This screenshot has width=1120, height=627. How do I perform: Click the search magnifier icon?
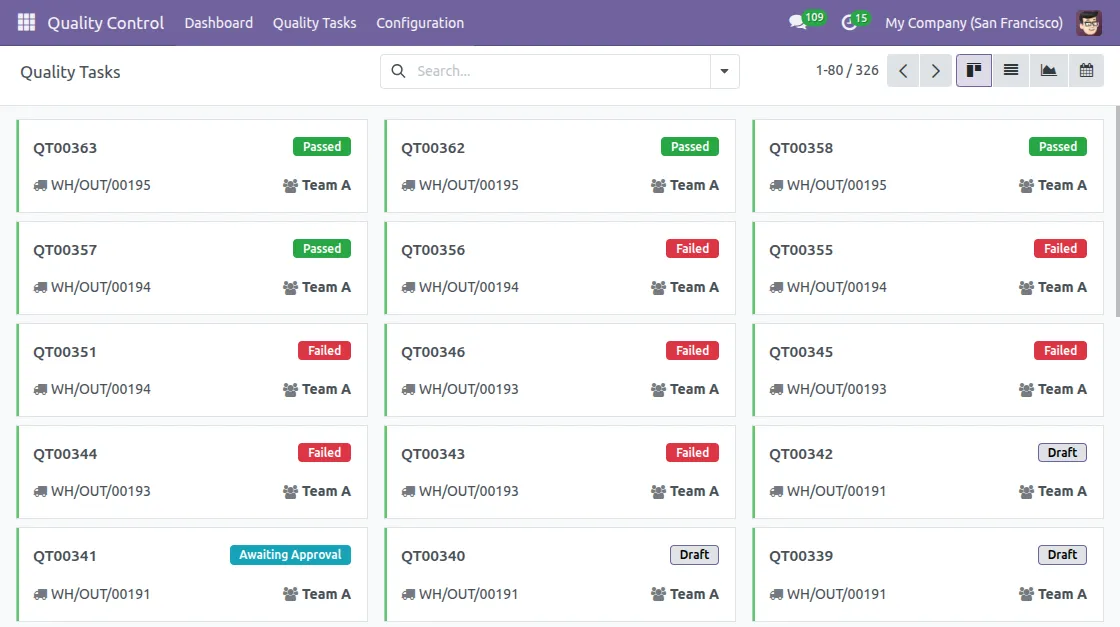click(x=398, y=71)
